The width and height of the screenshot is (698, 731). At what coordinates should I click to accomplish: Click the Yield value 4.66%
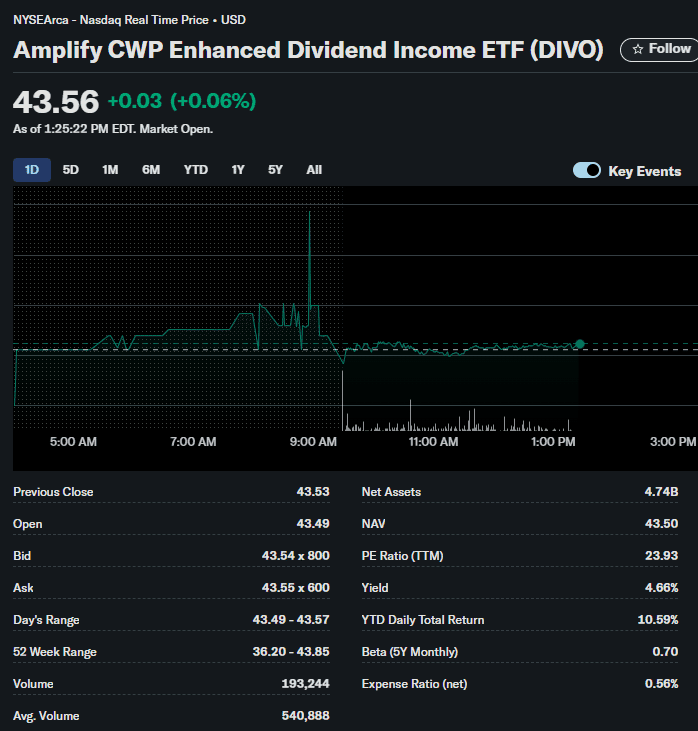pos(661,588)
